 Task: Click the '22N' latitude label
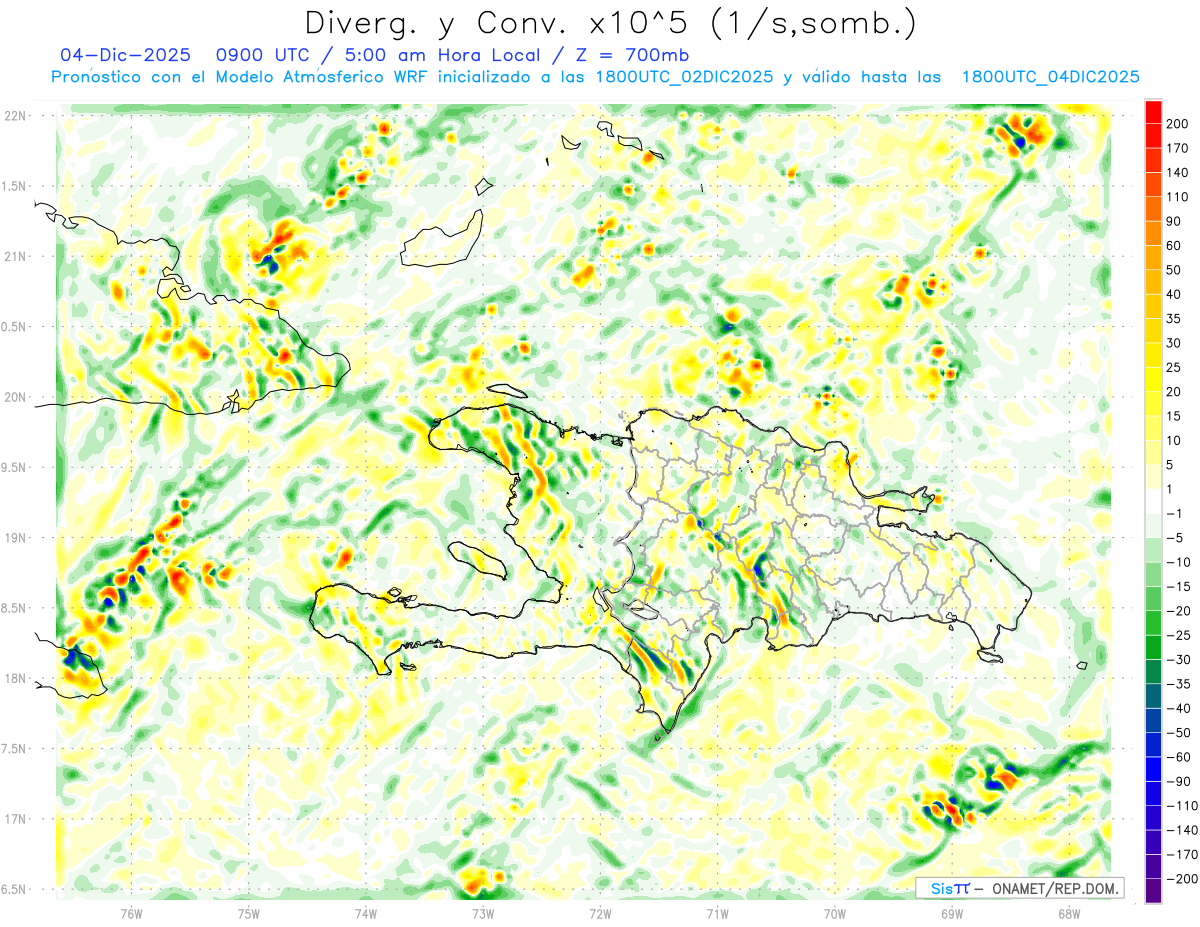(15, 116)
